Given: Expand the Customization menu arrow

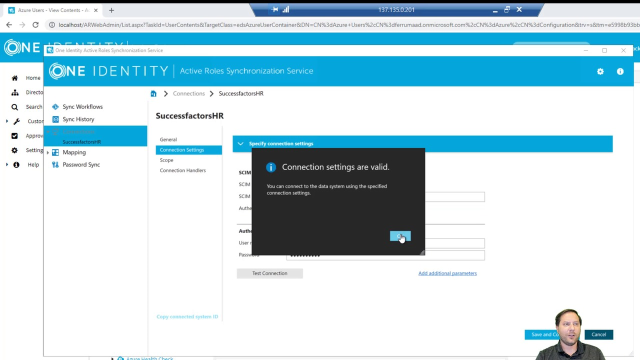Looking at the screenshot, I should pos(7,121).
